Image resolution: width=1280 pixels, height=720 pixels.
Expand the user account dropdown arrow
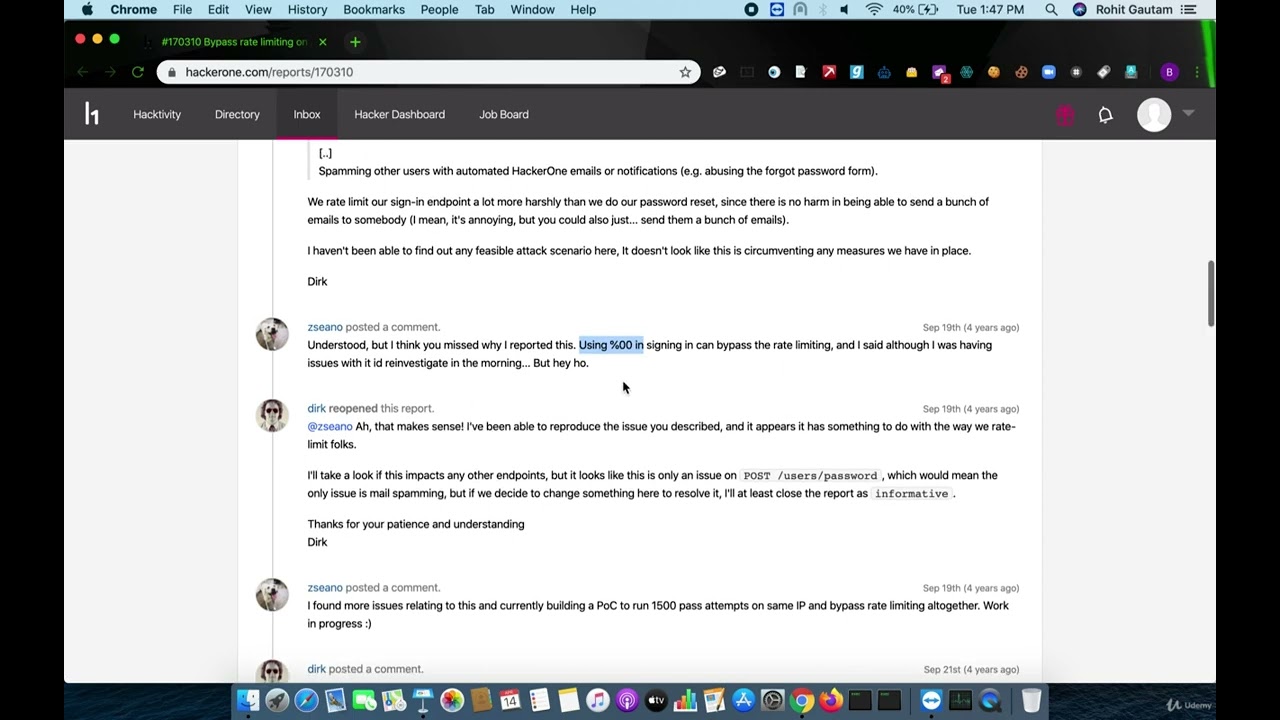1188,114
